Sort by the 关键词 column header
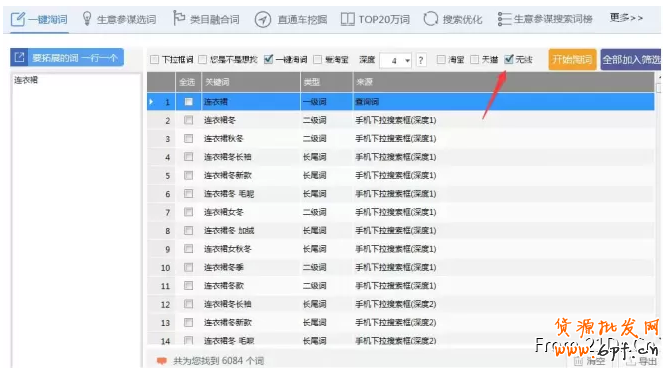Screen dimensions: 669x372 [x=250, y=82]
